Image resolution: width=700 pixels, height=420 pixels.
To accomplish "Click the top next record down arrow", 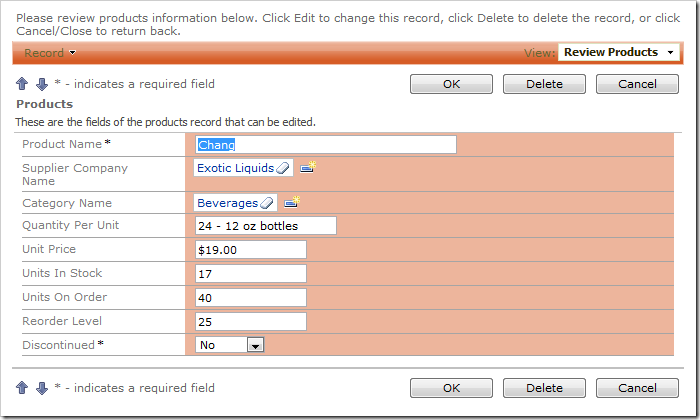I will click(42, 84).
